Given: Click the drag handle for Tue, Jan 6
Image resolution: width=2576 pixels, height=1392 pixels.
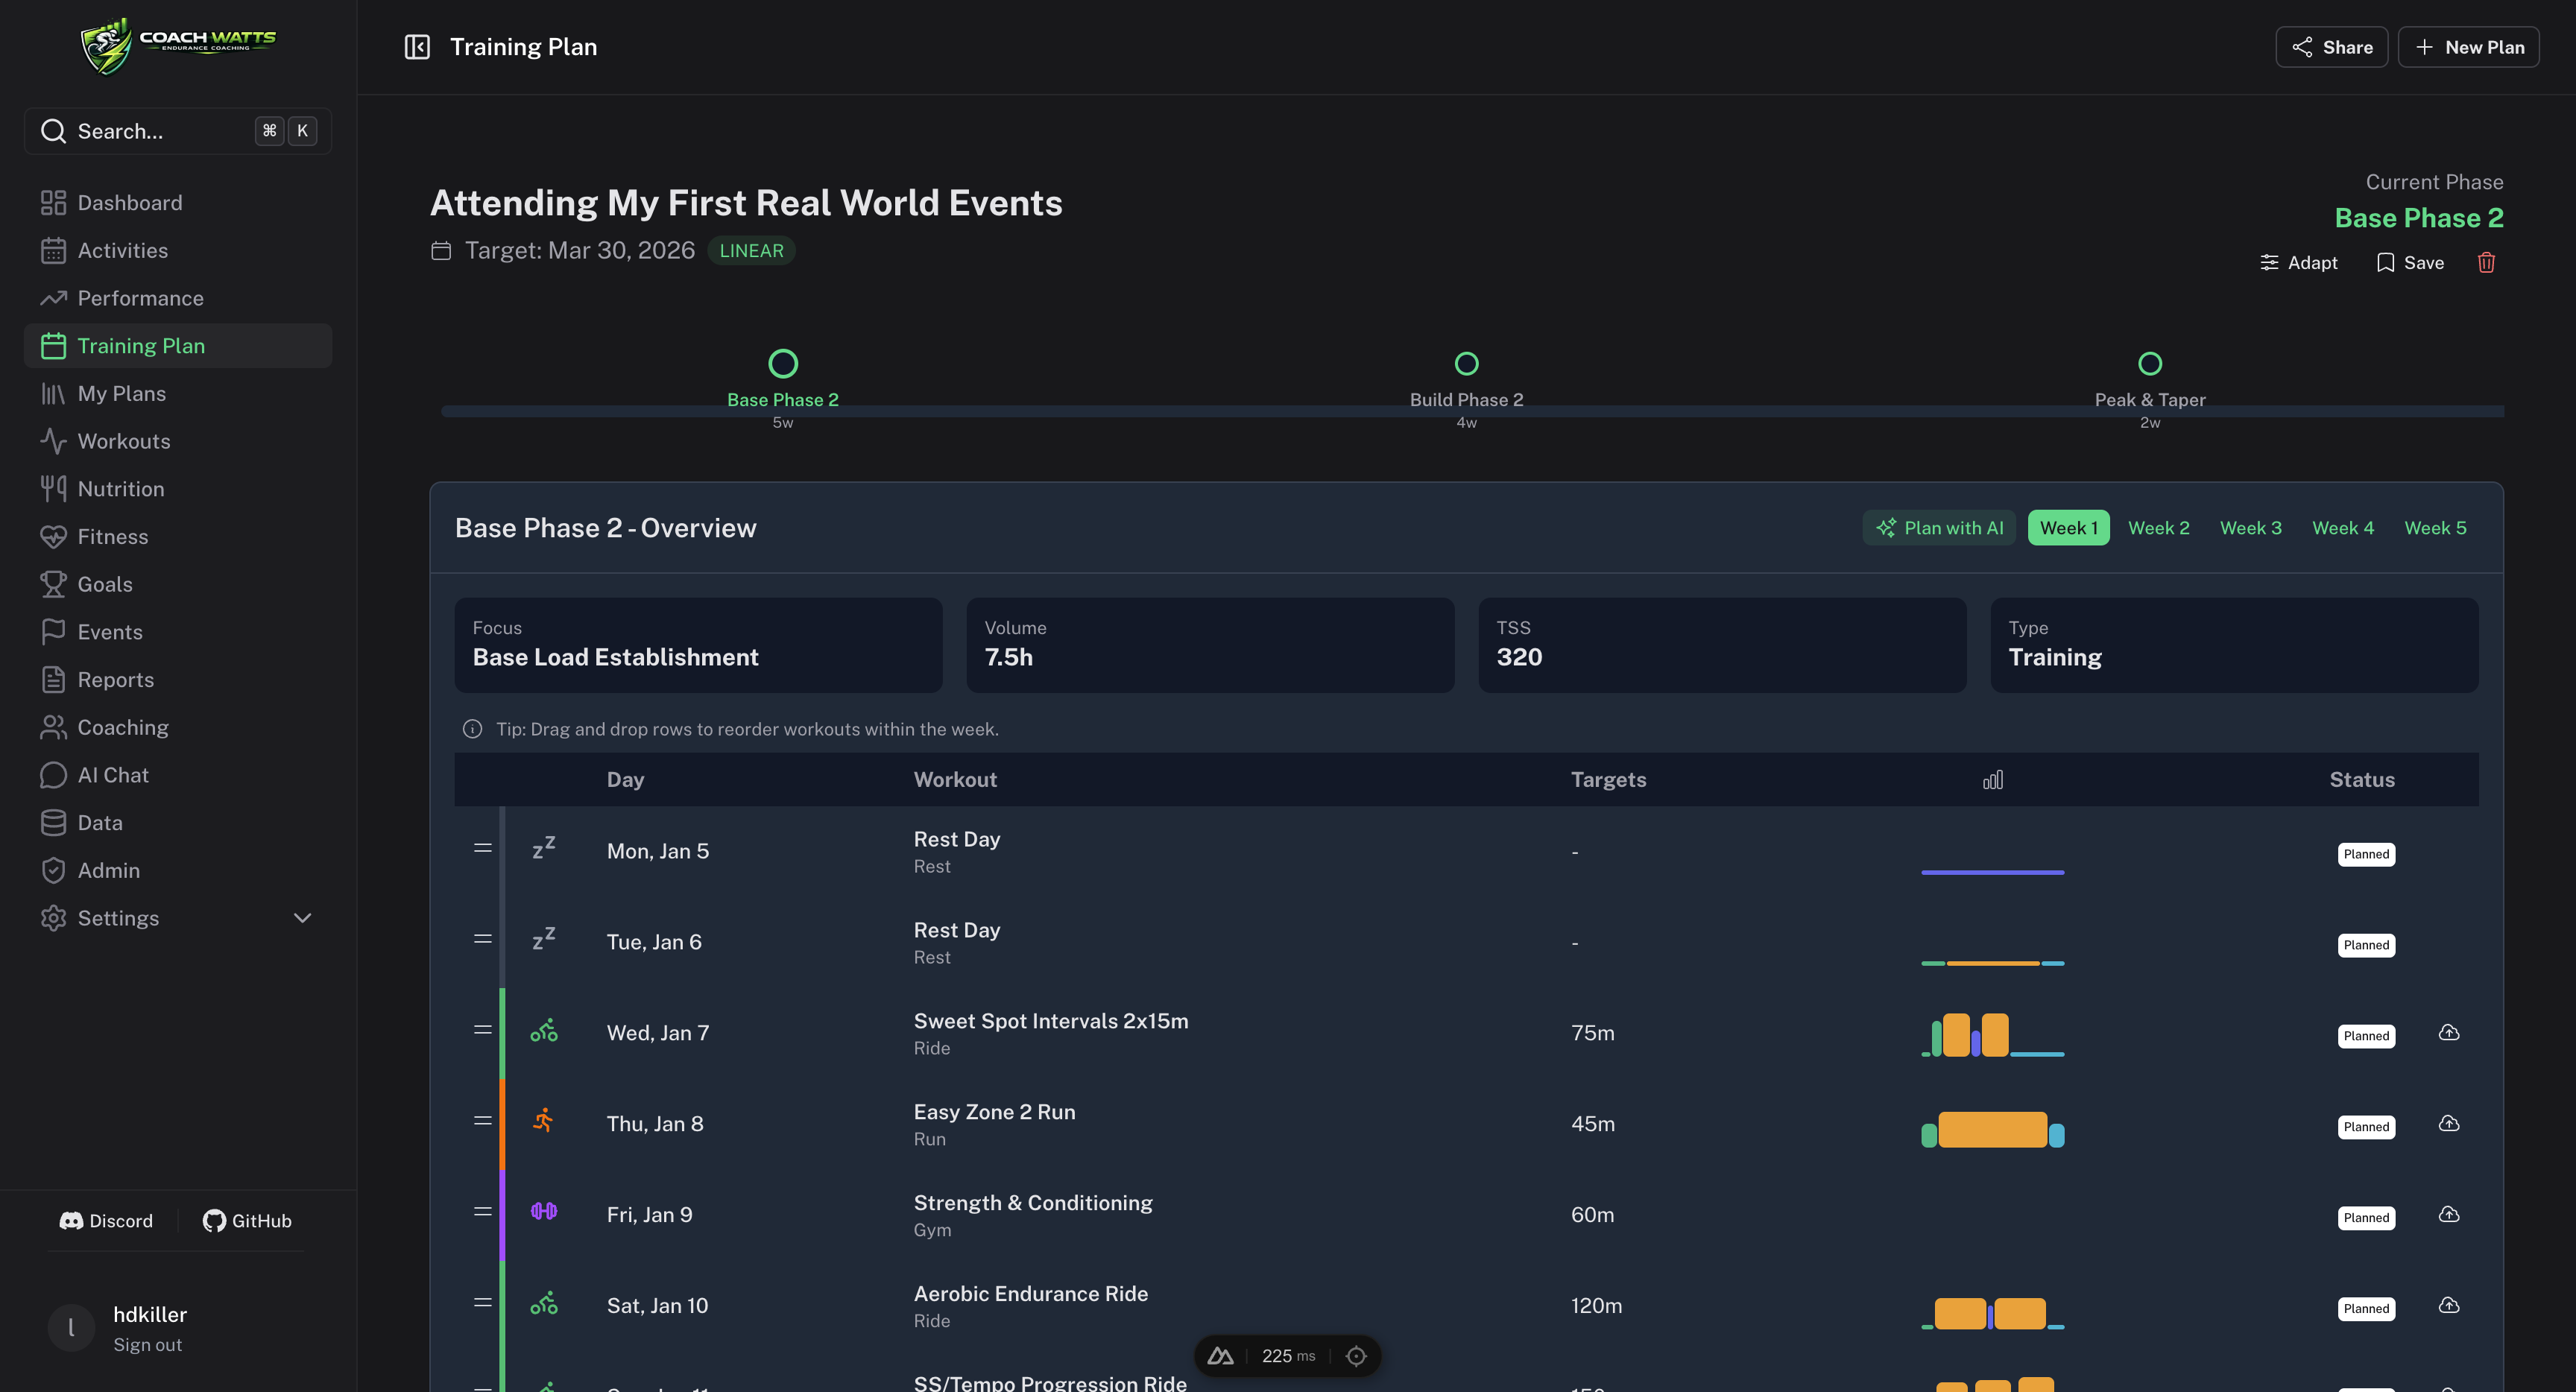Looking at the screenshot, I should [x=483, y=939].
